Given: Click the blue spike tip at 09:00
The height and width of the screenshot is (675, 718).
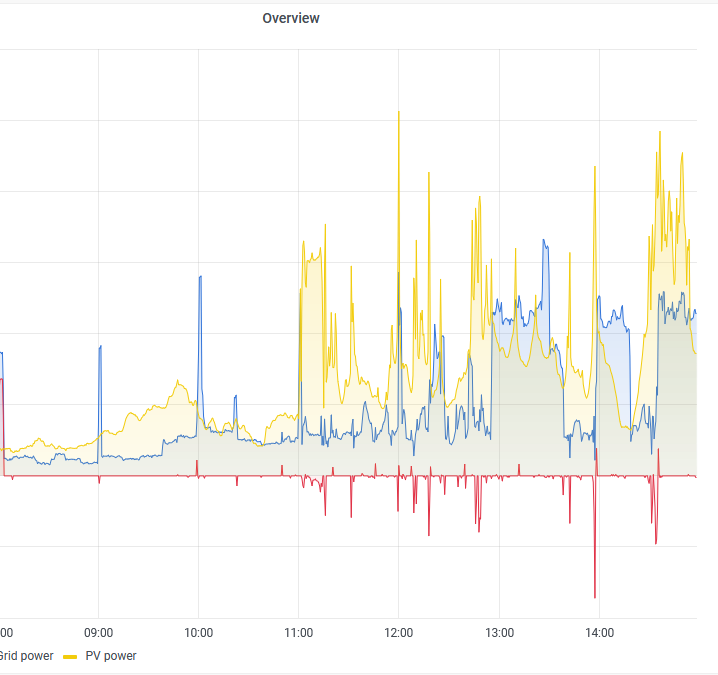Looking at the screenshot, I should click(100, 347).
